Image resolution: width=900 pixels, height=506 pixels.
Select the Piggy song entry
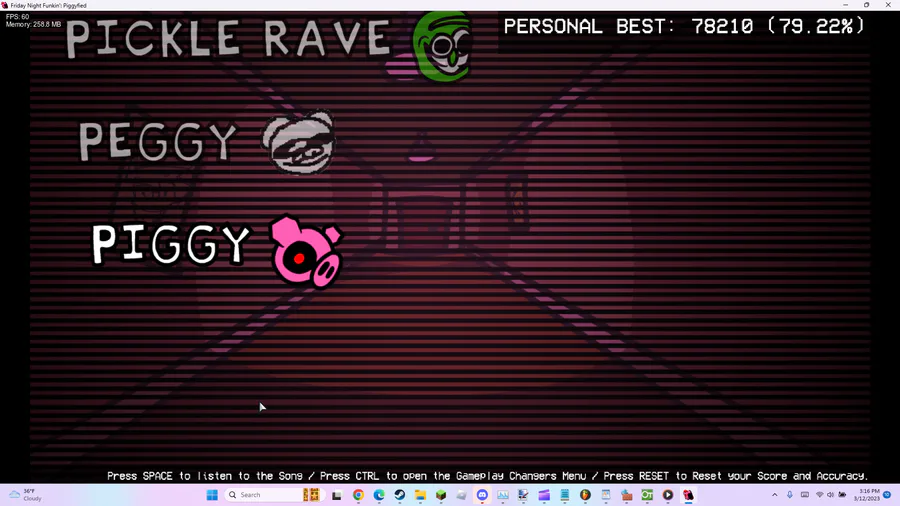click(x=171, y=244)
